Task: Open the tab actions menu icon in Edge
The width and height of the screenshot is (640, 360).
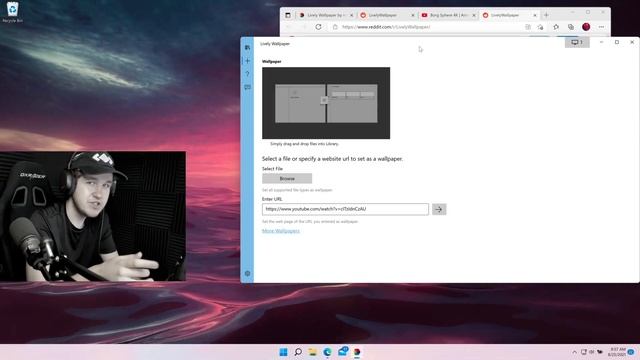Action: tap(288, 15)
